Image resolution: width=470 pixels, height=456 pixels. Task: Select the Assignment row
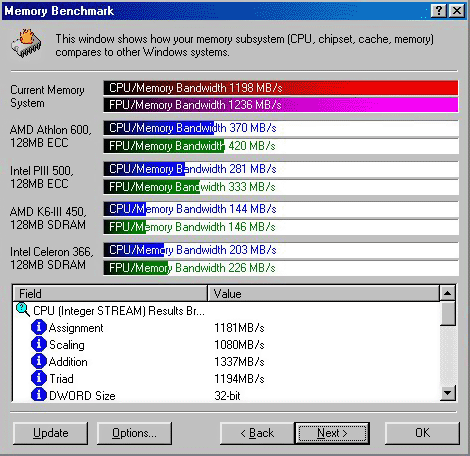pyautogui.click(x=226, y=328)
